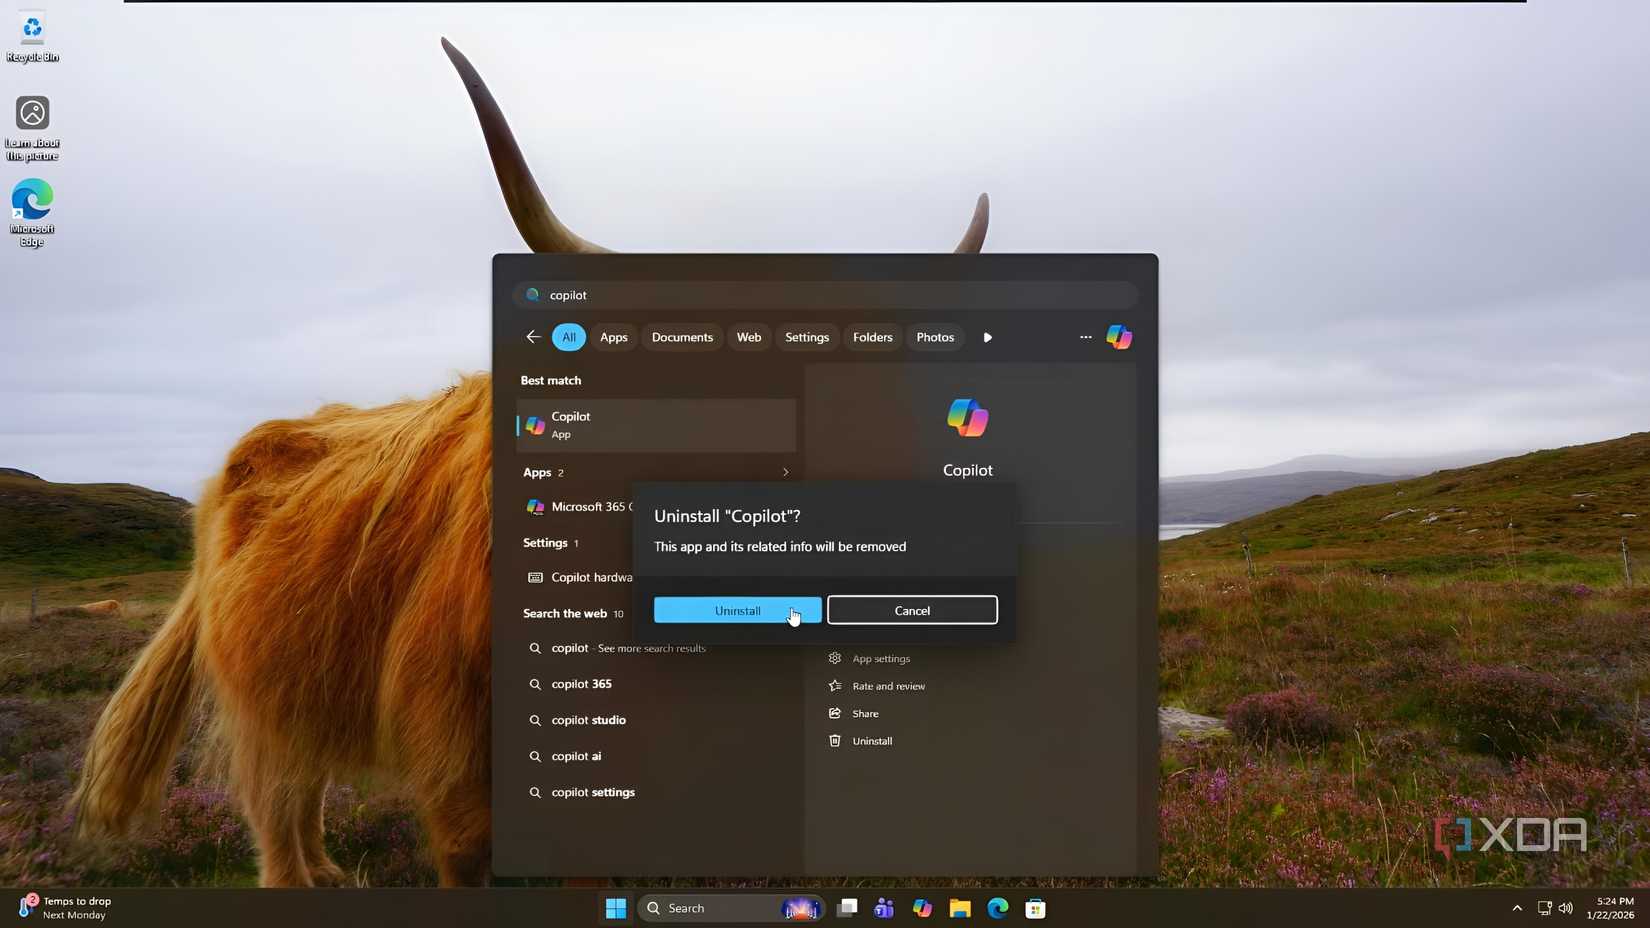Click the Uninstall trash icon
This screenshot has width=1650, height=928.
[835, 741]
